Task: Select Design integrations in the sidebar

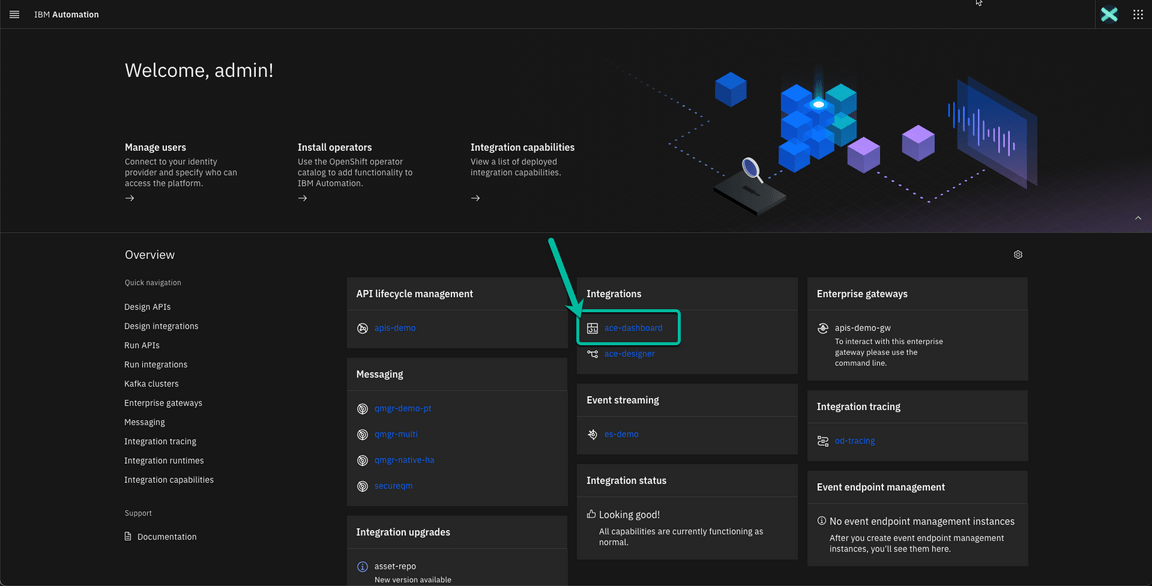Action: 162,325
